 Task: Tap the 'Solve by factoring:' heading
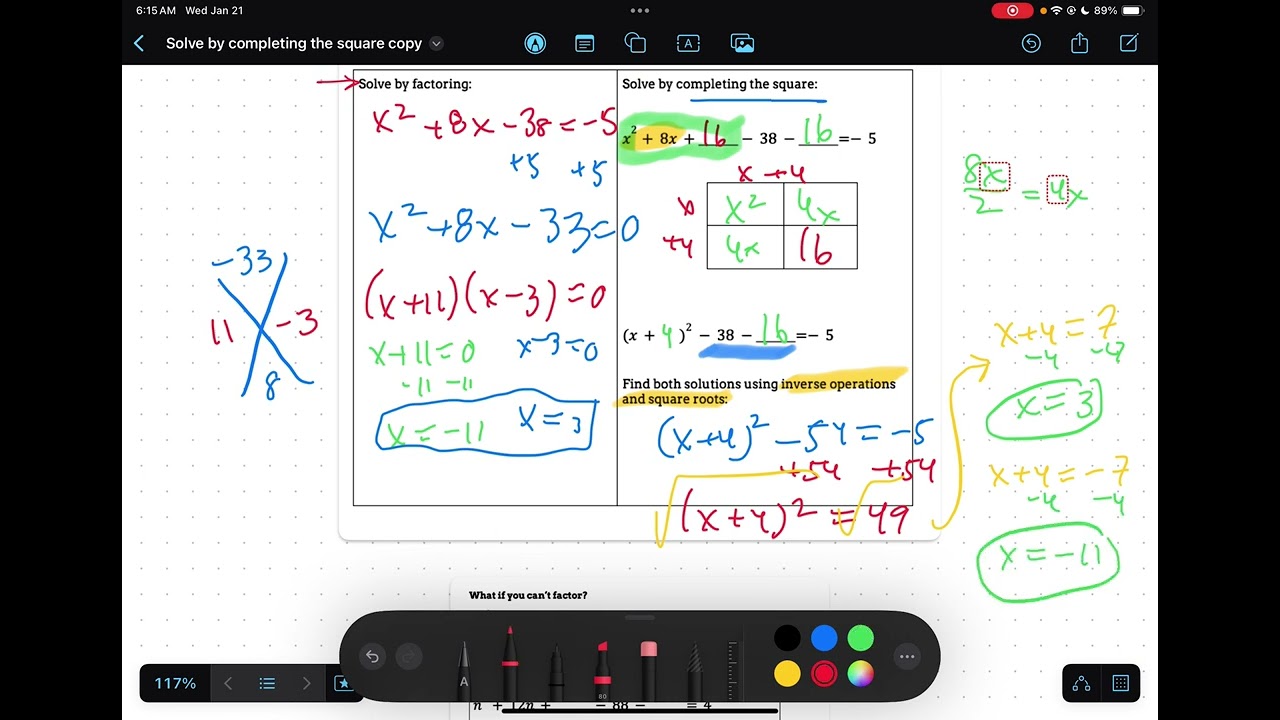pos(415,84)
